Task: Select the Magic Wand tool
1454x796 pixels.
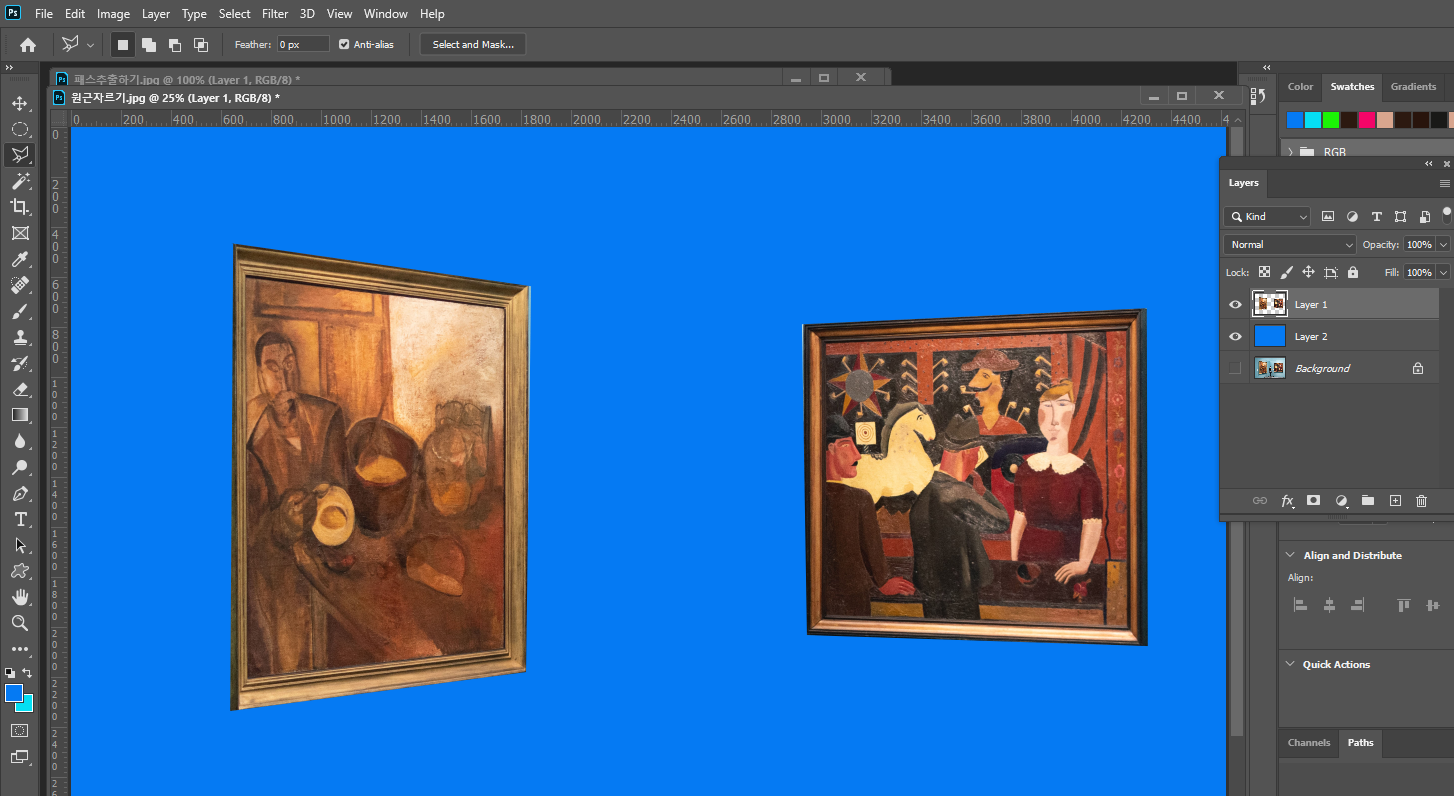Action: 19,181
